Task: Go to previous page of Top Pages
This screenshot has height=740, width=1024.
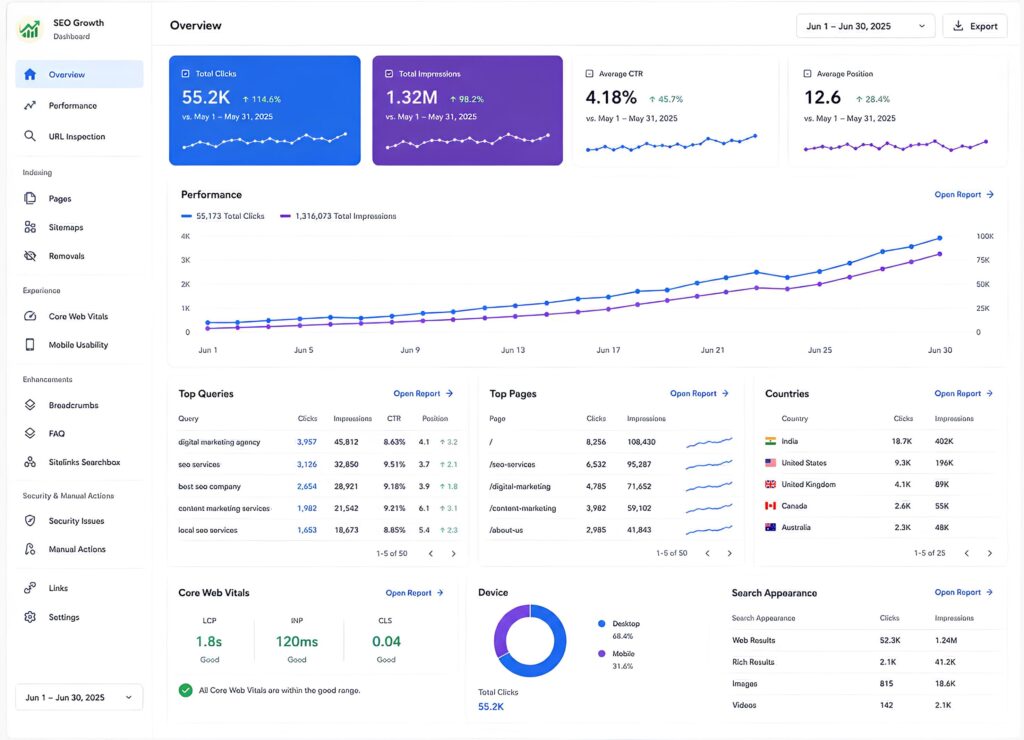Action: (x=707, y=553)
